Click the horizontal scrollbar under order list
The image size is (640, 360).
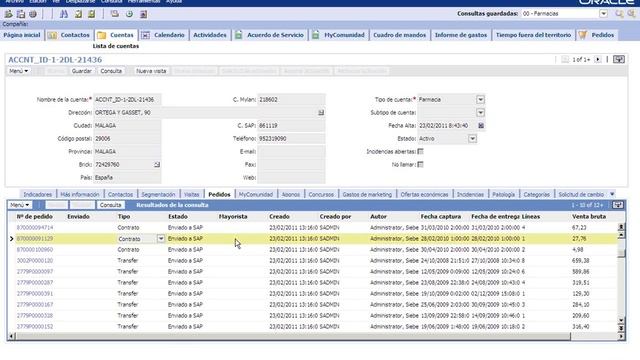pyautogui.click(x=292, y=336)
